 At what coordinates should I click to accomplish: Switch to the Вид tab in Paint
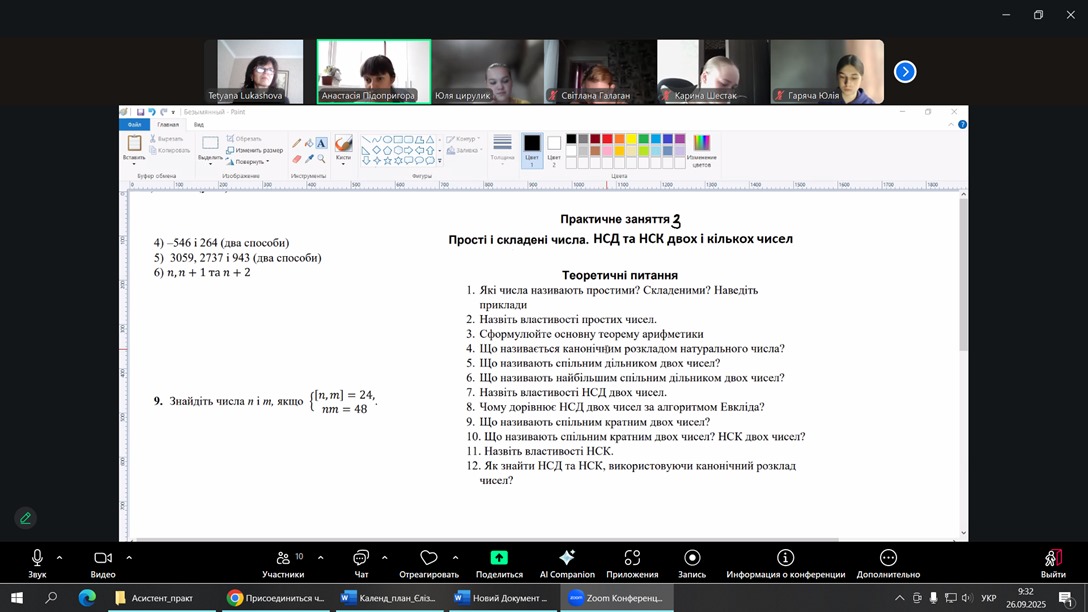[x=199, y=124]
